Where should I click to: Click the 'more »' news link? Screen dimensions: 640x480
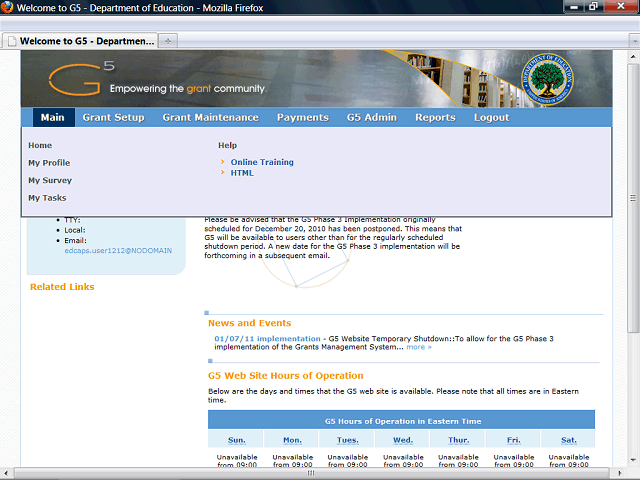click(419, 347)
